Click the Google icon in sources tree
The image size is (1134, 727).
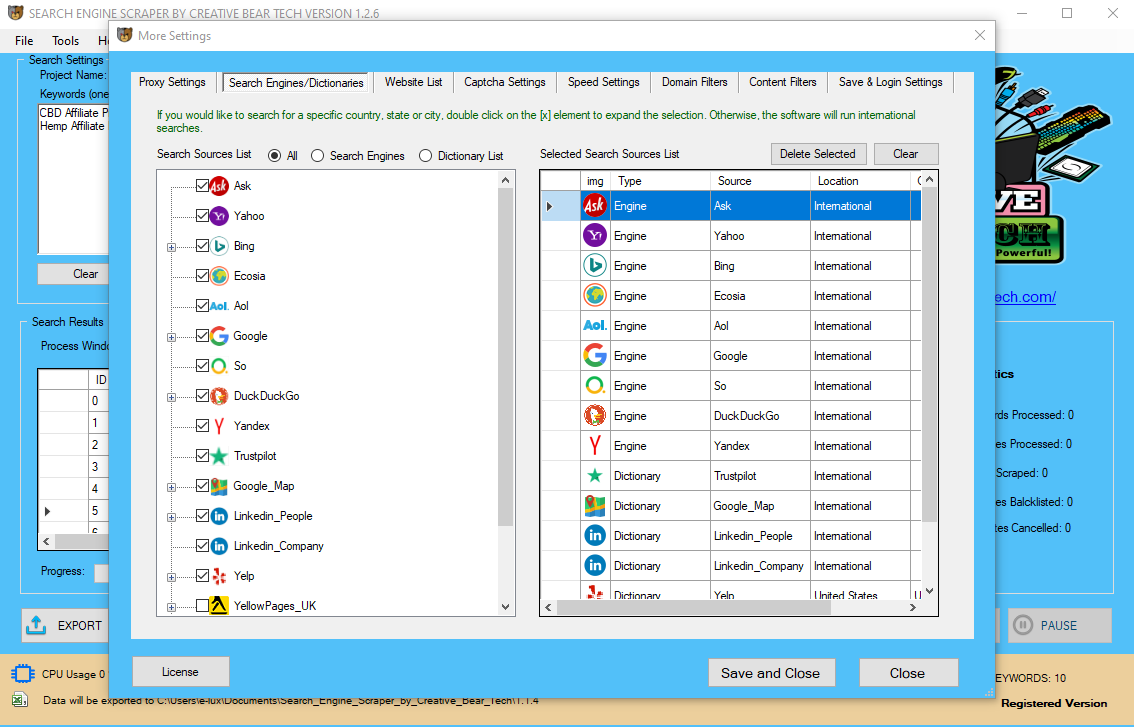coord(219,336)
